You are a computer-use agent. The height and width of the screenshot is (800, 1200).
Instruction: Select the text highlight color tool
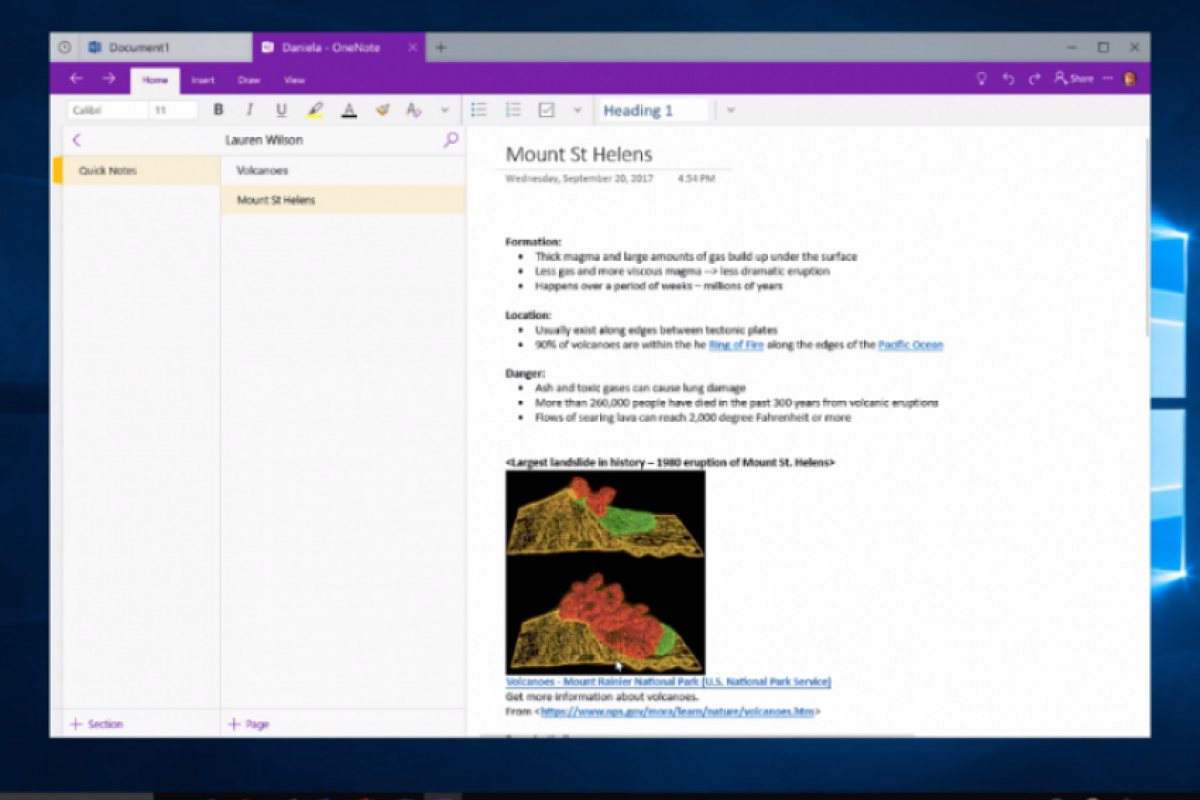[x=315, y=110]
